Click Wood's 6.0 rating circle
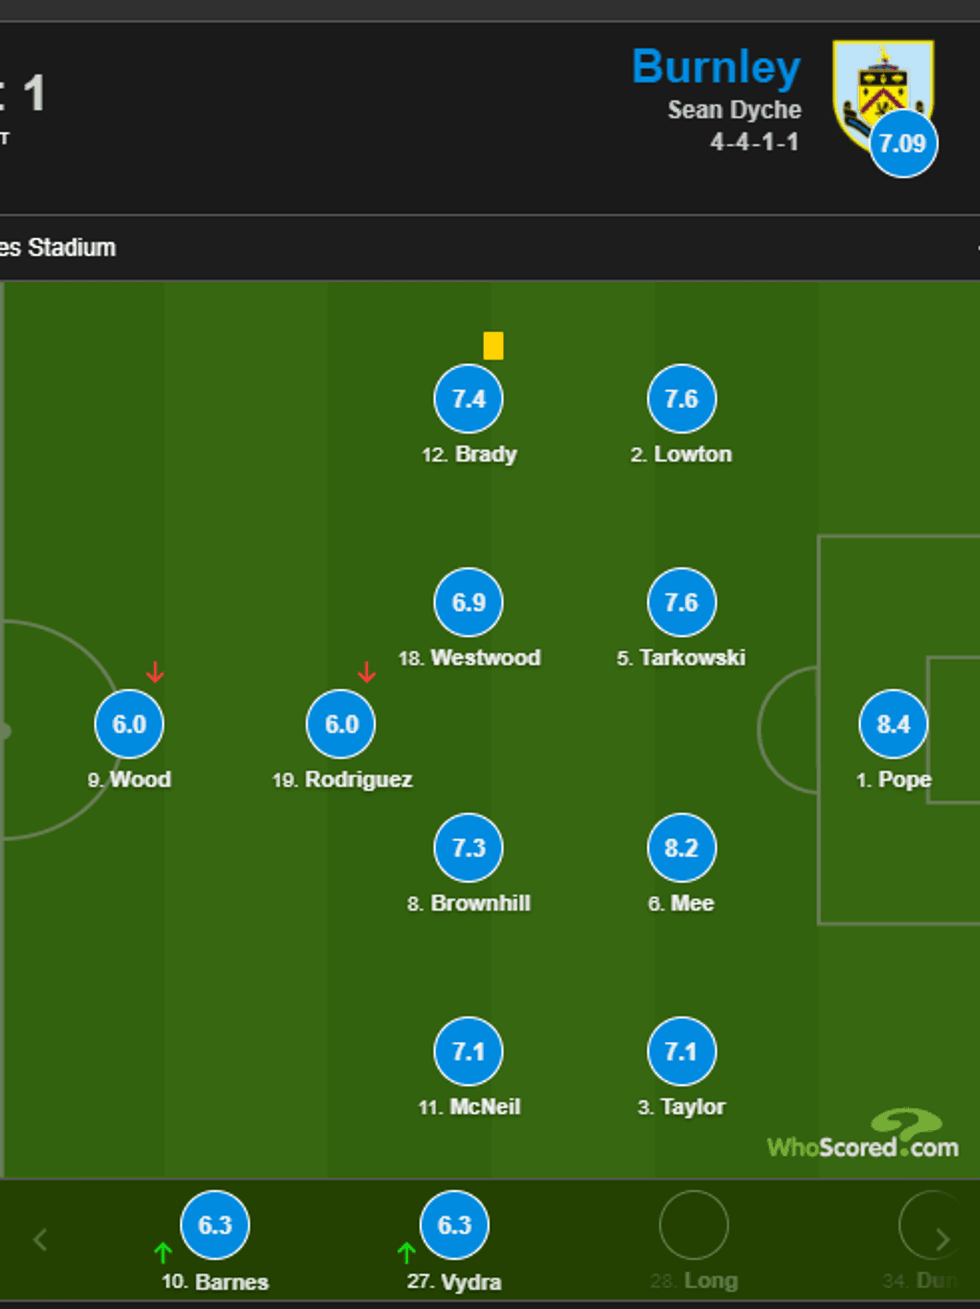 [x=129, y=724]
